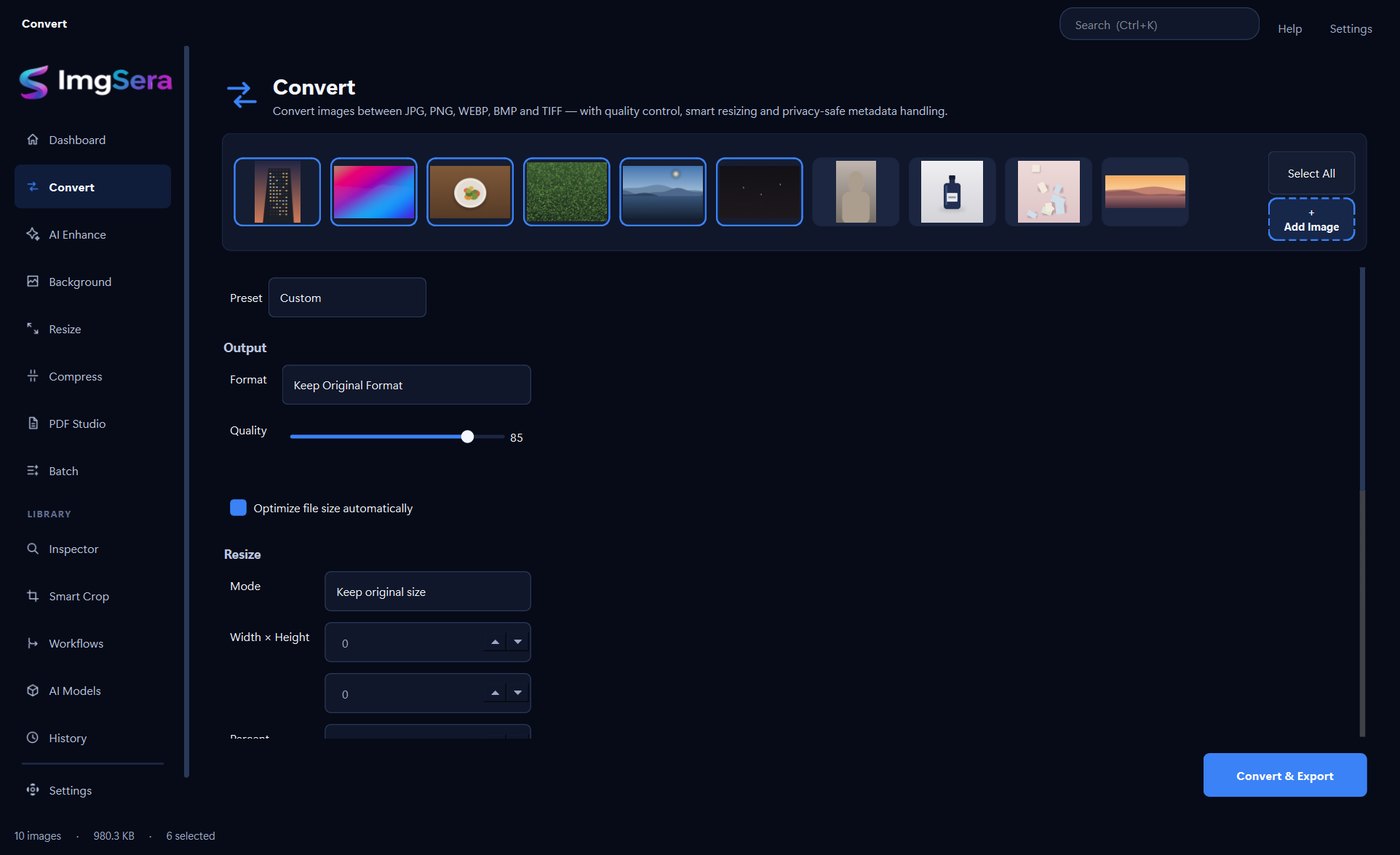The width and height of the screenshot is (1400, 855).
Task: Select the food plate thumbnail
Action: [x=470, y=192]
